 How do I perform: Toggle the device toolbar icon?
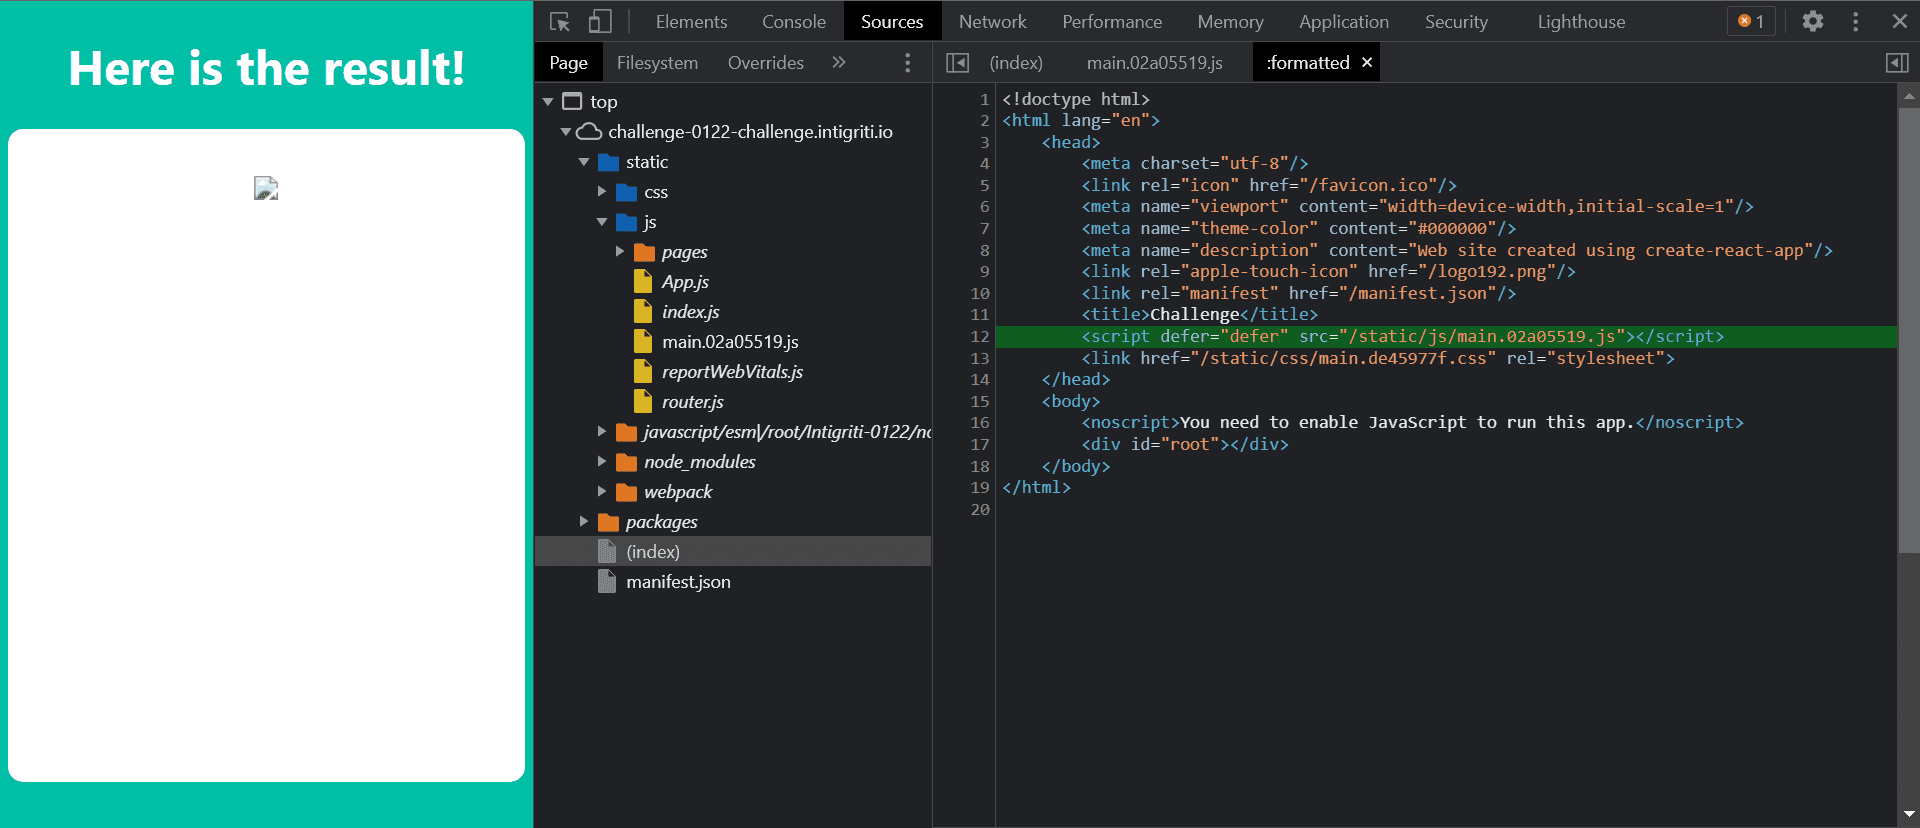coord(600,21)
